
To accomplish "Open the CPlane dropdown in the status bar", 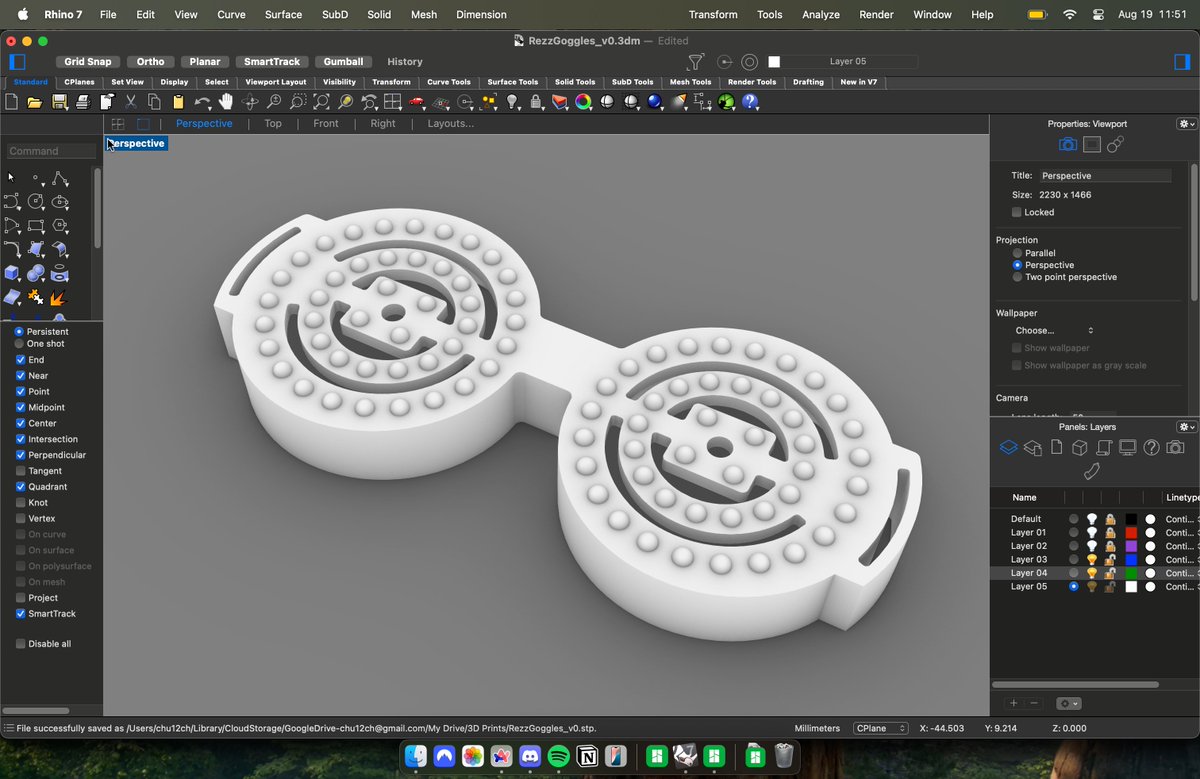I will pos(880,728).
